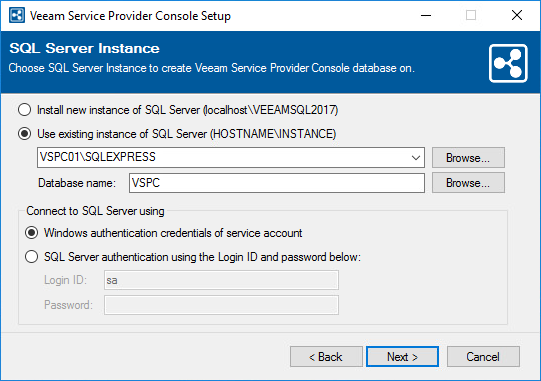Proceed with the Next button
Viewport: 541px width, 381px height.
[x=402, y=357]
